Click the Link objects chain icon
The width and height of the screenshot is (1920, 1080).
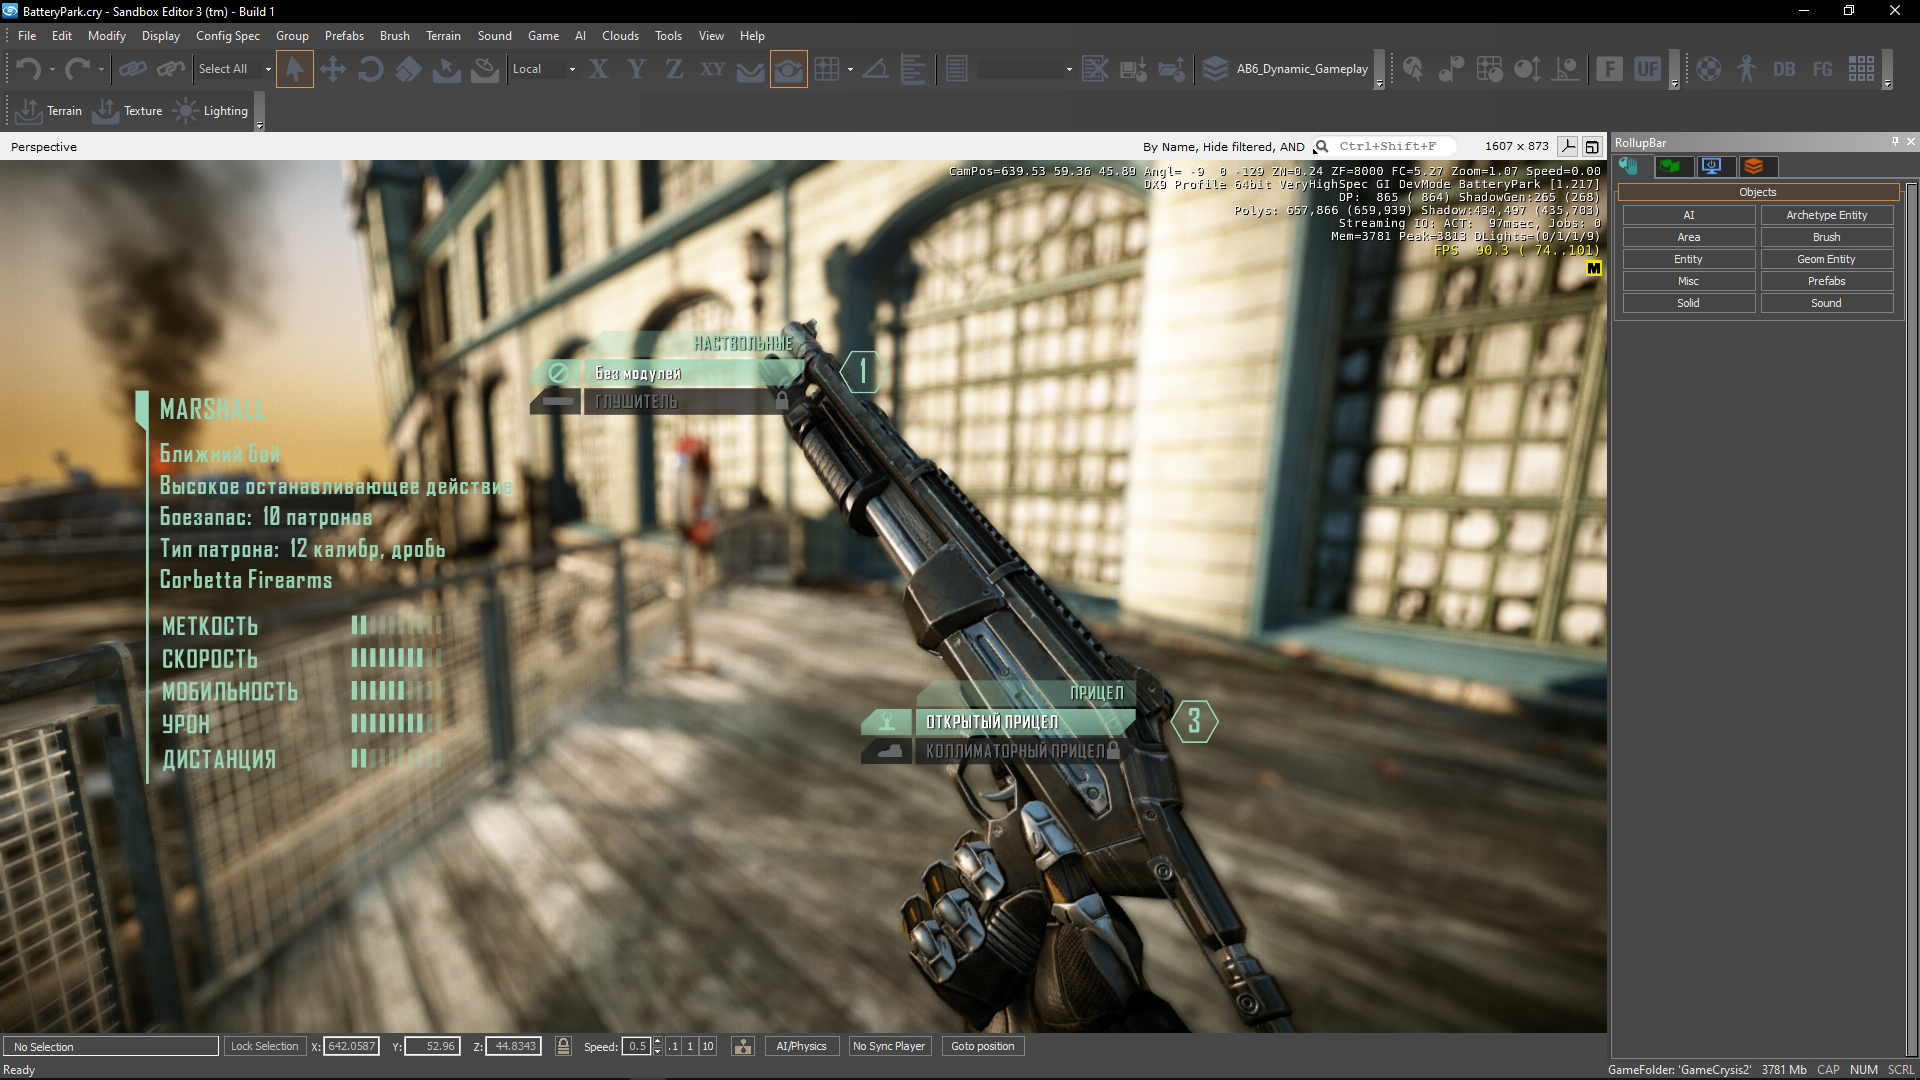[132, 69]
